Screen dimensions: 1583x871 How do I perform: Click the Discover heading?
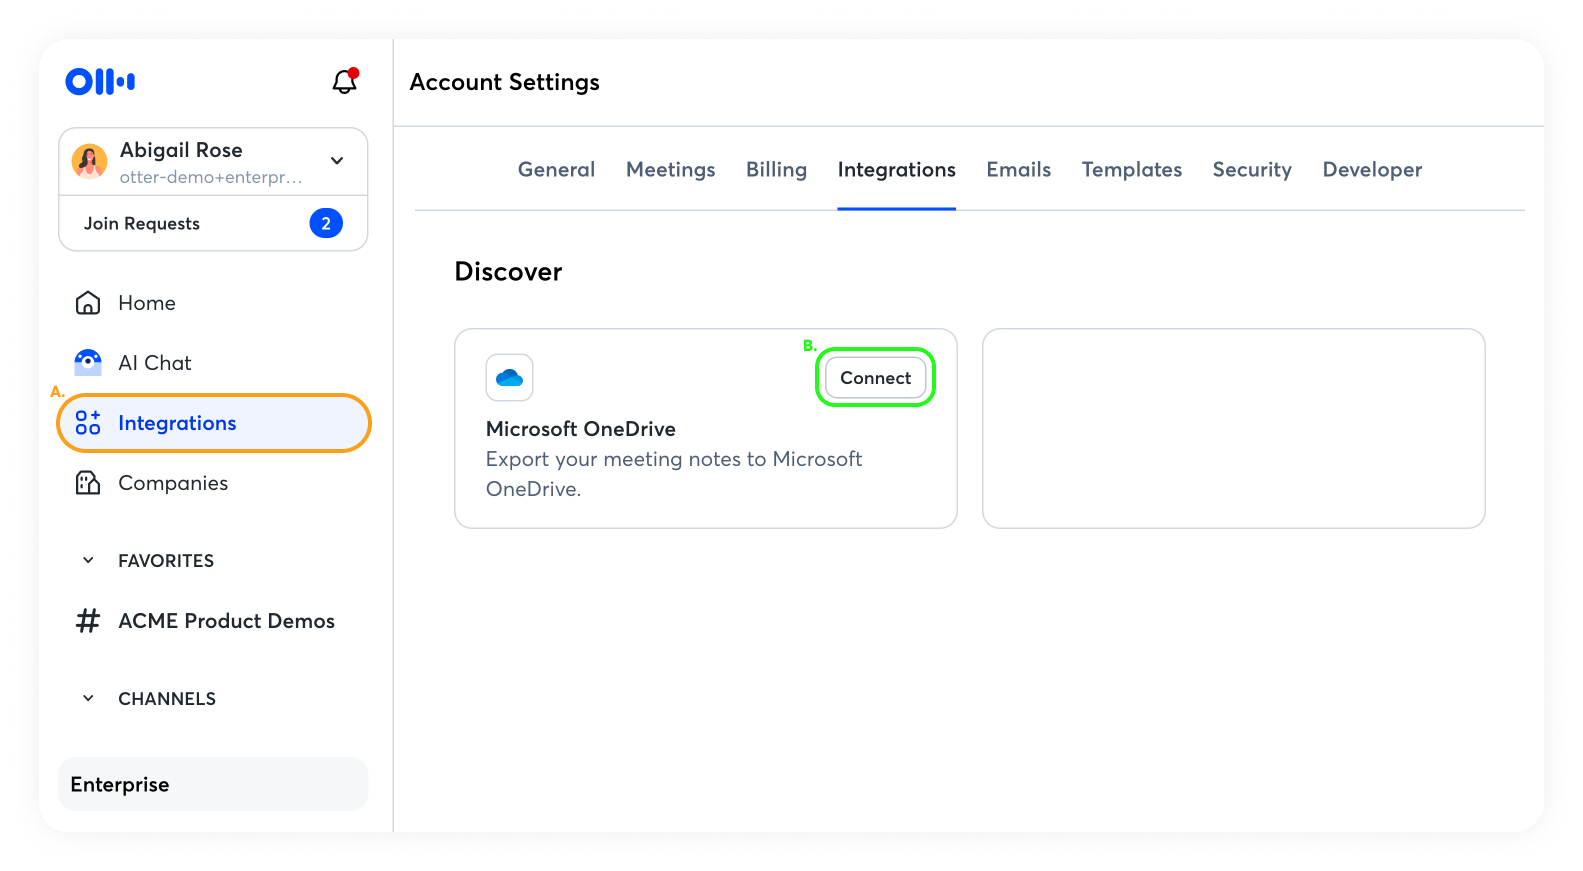(x=508, y=272)
